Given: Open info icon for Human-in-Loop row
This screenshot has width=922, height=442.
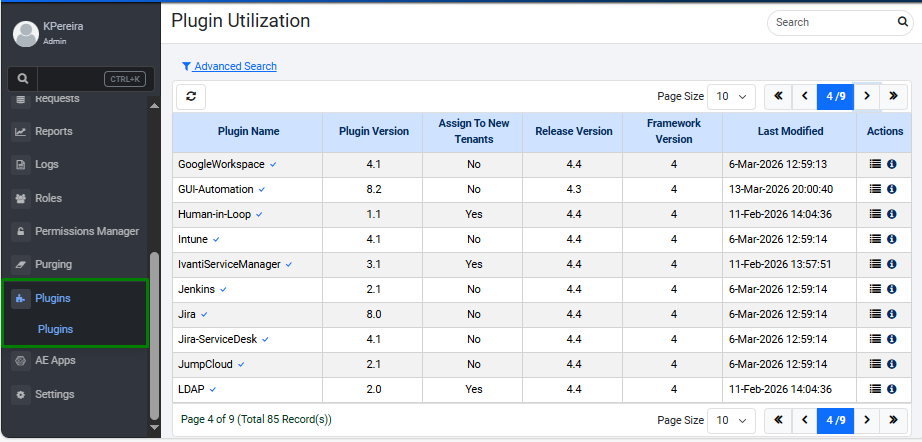Looking at the screenshot, I should (891, 215).
